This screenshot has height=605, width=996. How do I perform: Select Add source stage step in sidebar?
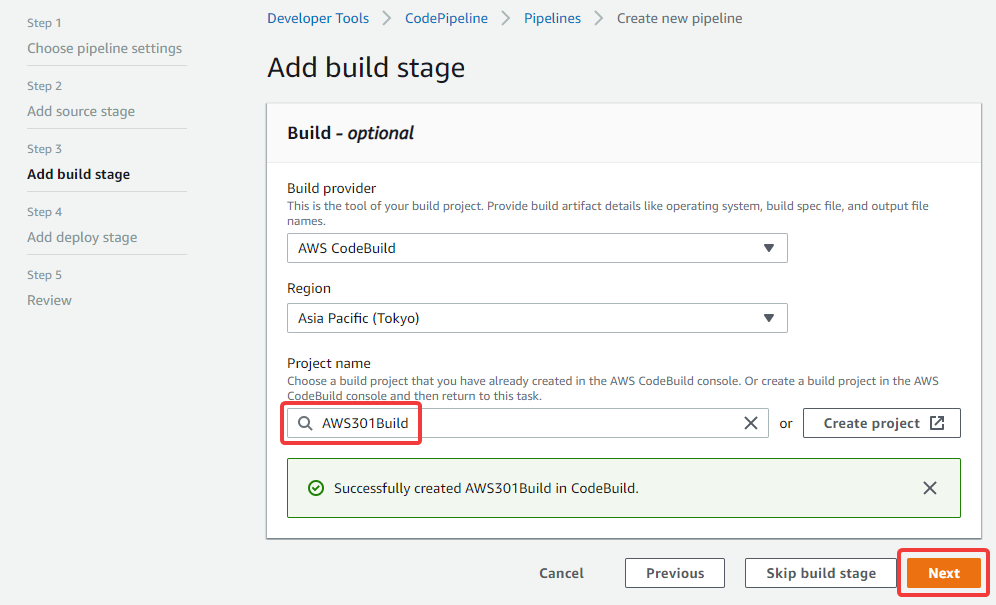[81, 111]
